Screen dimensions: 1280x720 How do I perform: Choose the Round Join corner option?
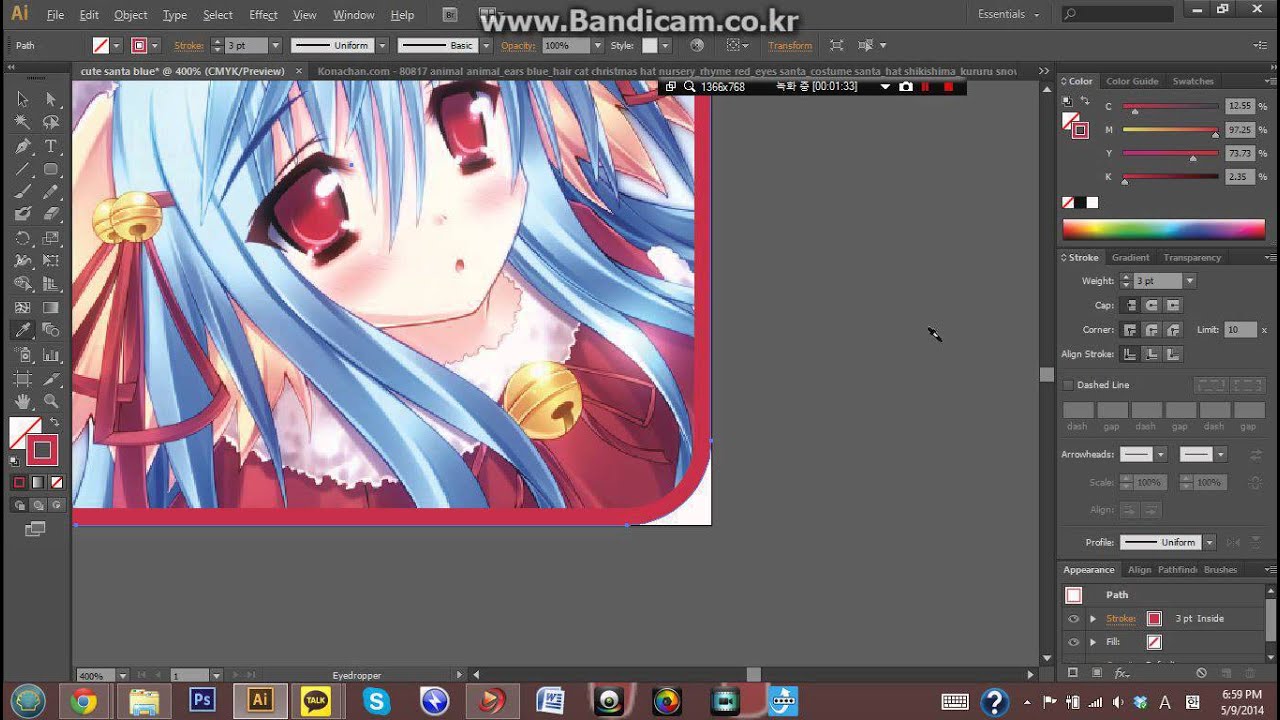1151,329
